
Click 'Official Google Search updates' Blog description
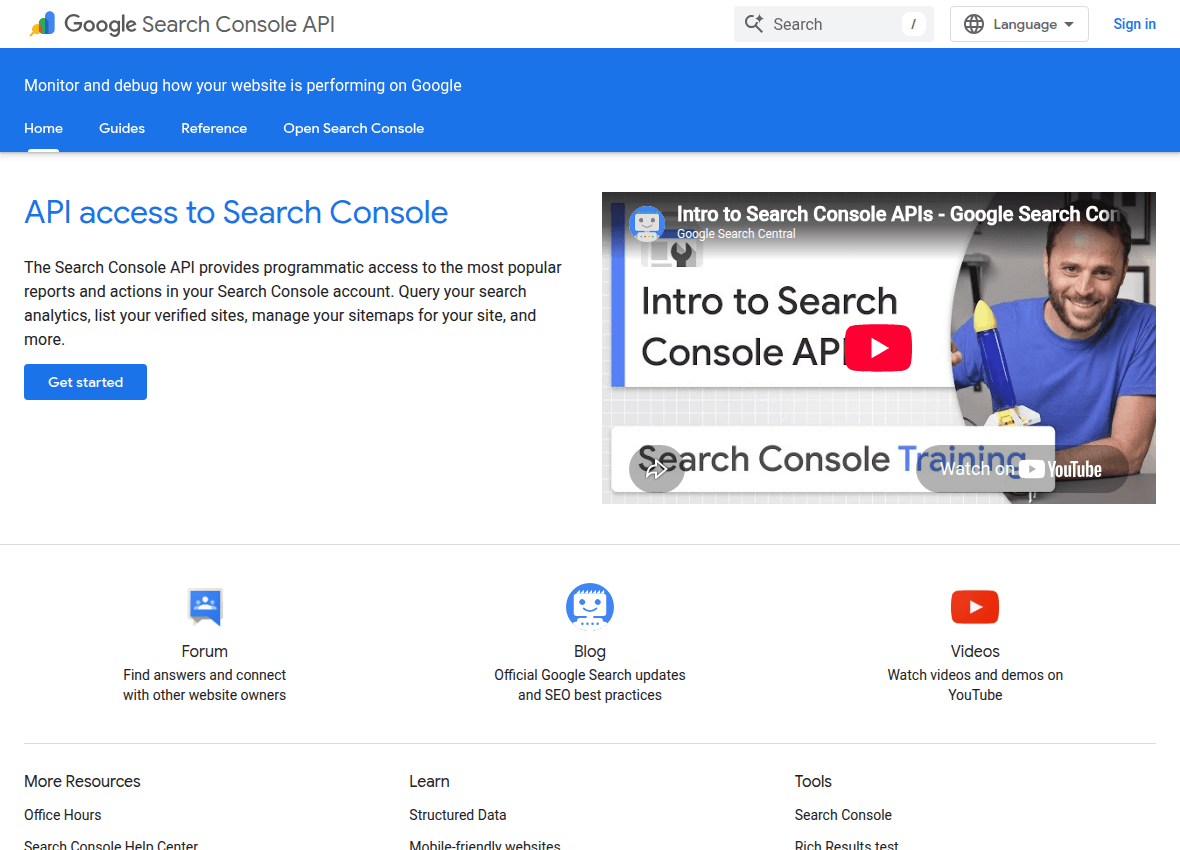click(590, 685)
